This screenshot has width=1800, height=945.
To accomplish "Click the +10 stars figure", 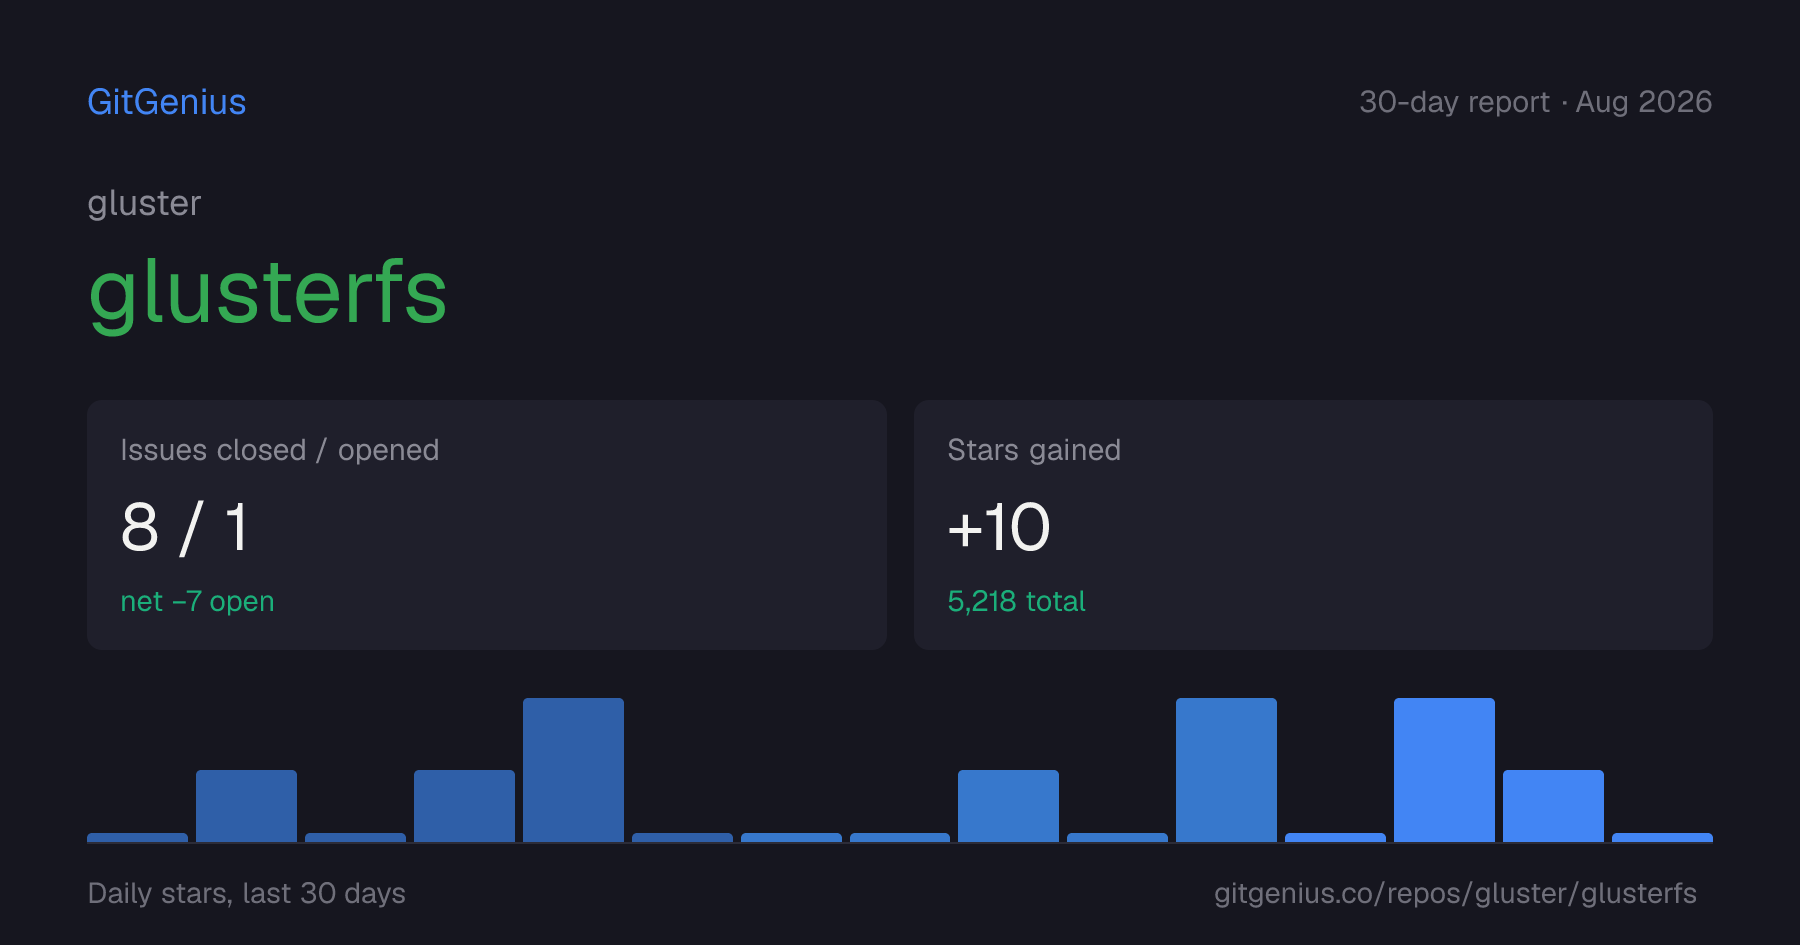I will point(999,527).
